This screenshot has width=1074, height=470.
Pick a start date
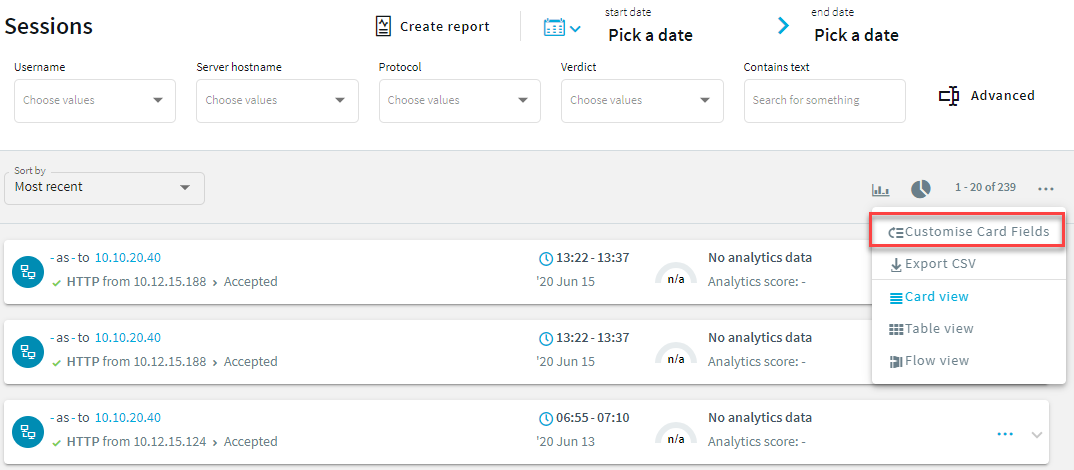click(x=650, y=35)
